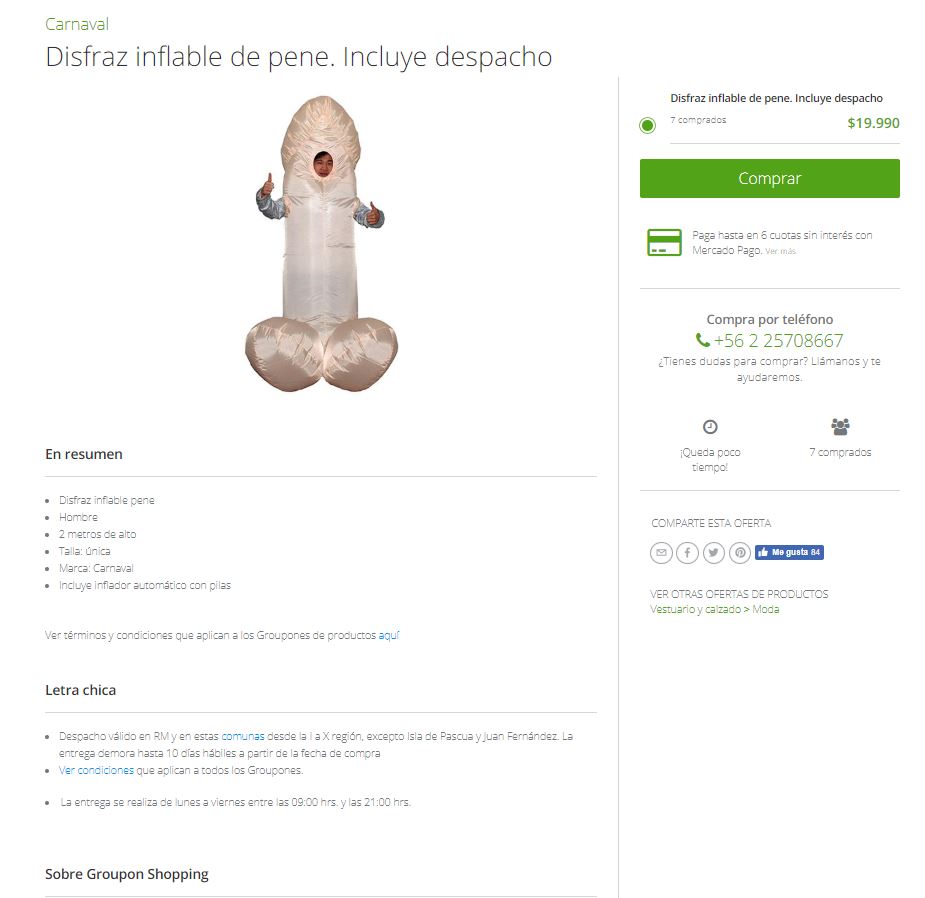
Task: Click the inflatable costume product image
Action: (322, 244)
